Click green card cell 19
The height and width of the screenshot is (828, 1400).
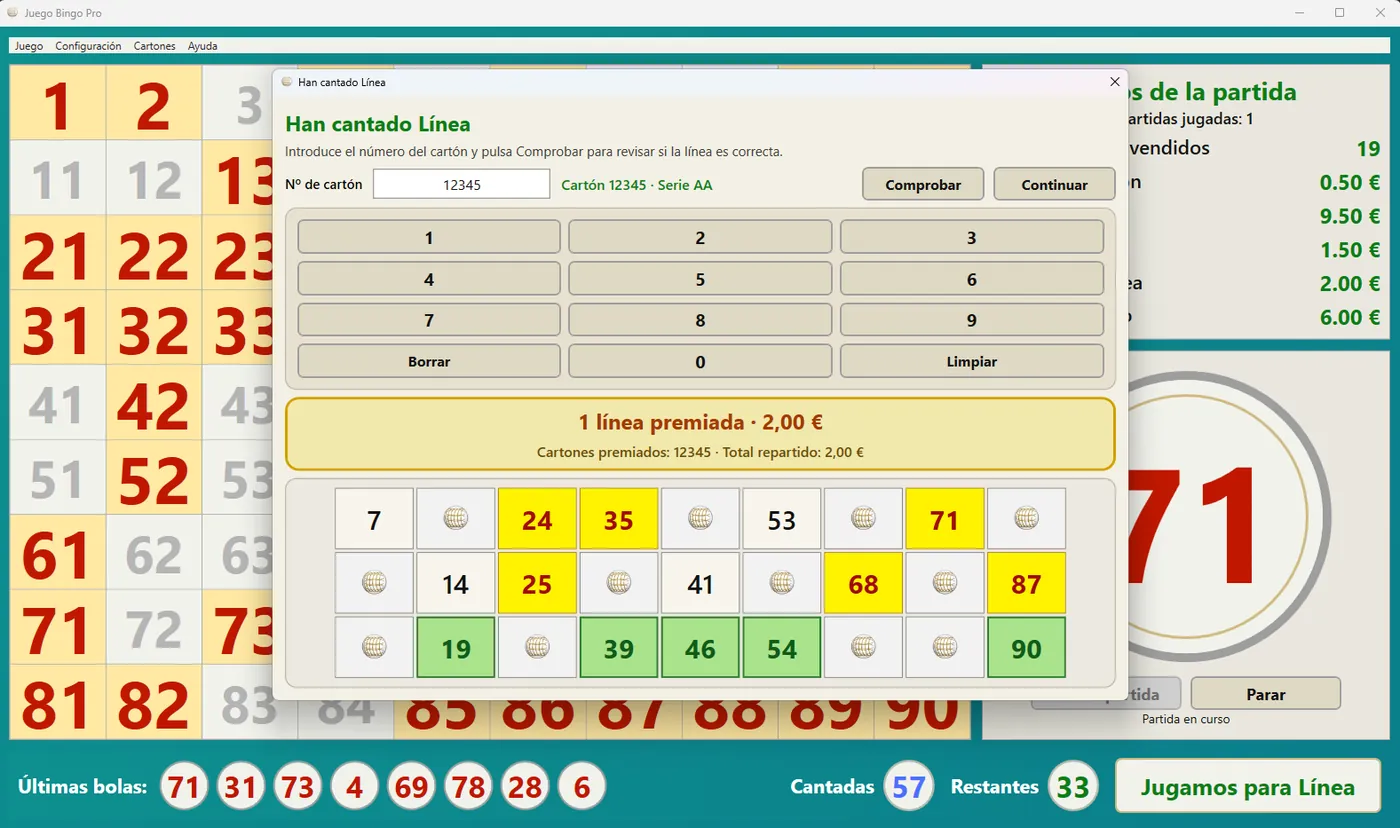click(x=456, y=647)
